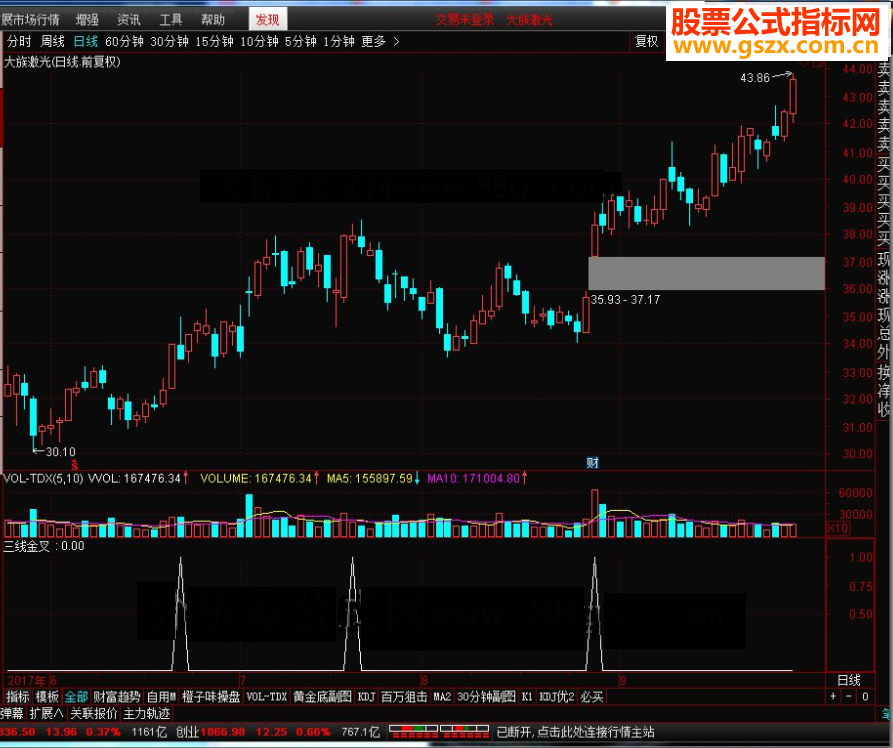Apply the 自用M indicator
This screenshot has height=748, width=893.
[x=161, y=697]
